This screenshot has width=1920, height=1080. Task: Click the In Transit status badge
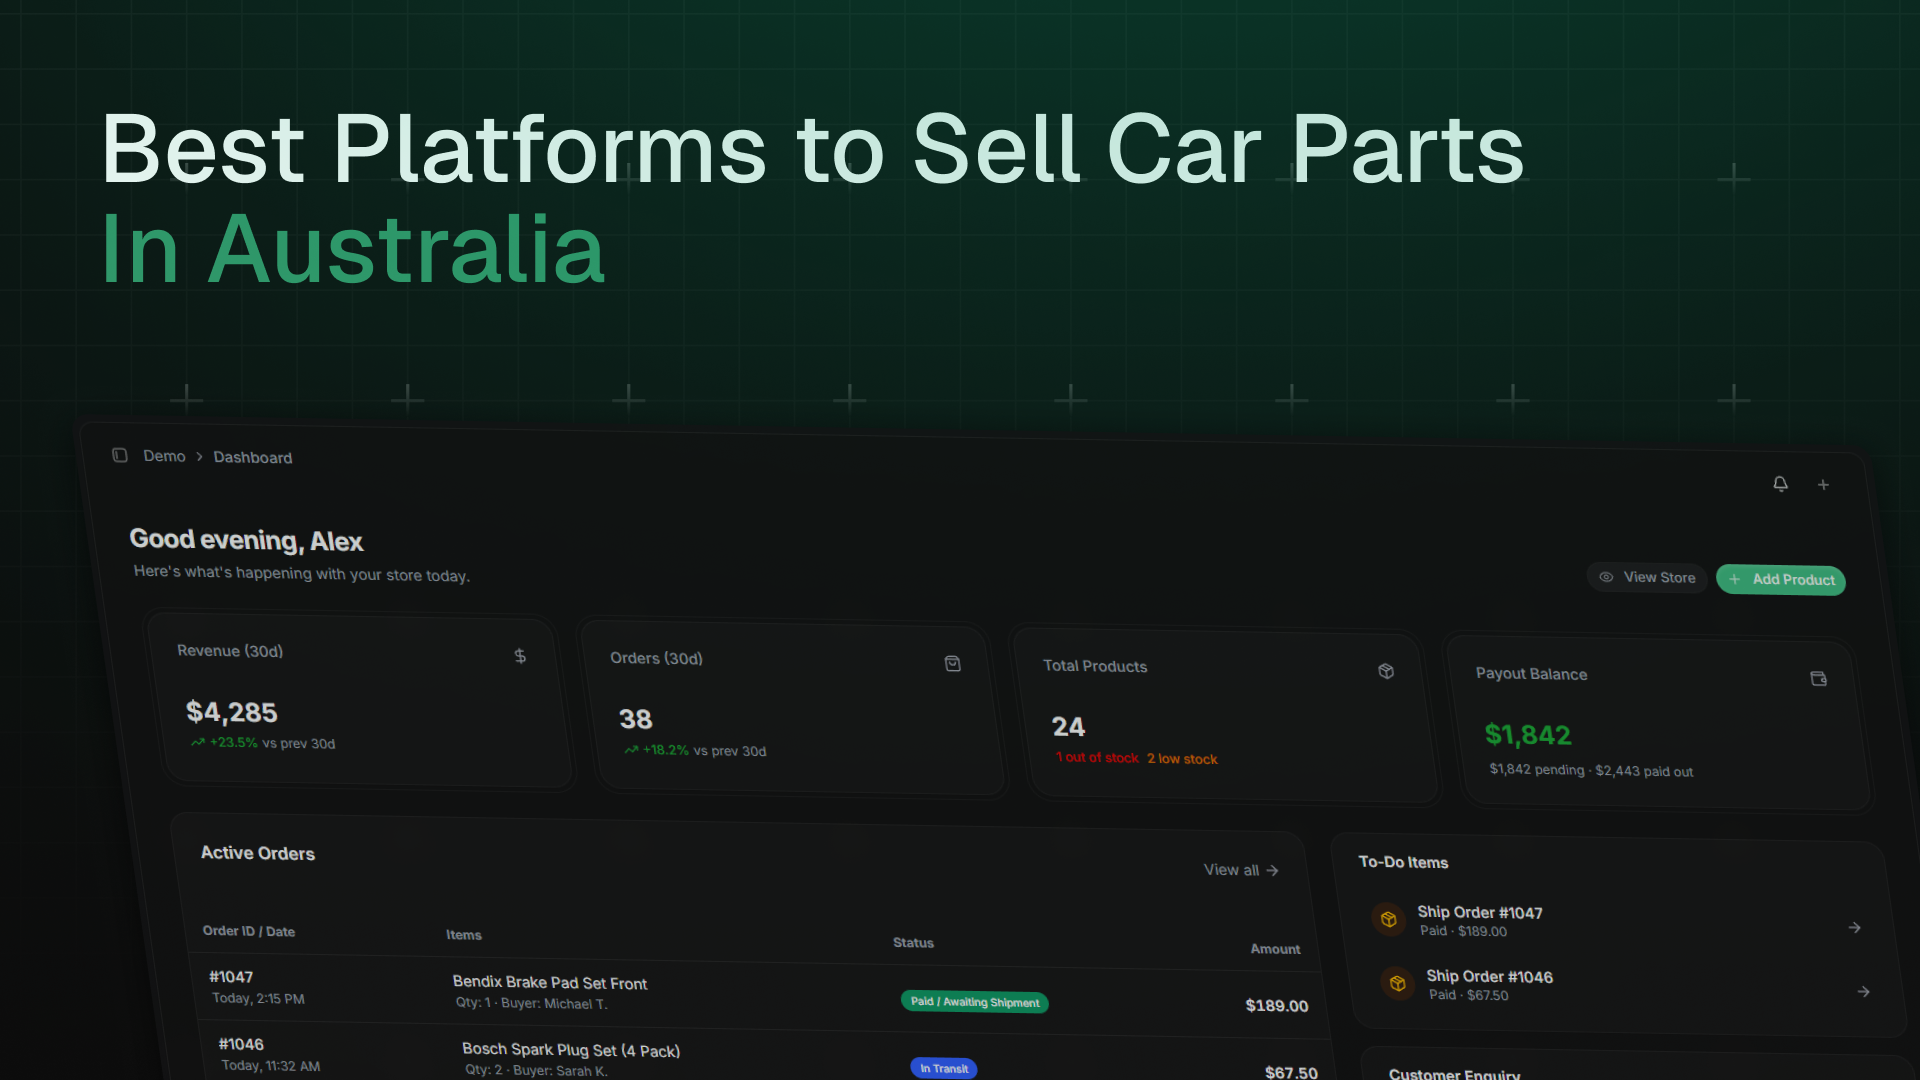[x=944, y=1068]
